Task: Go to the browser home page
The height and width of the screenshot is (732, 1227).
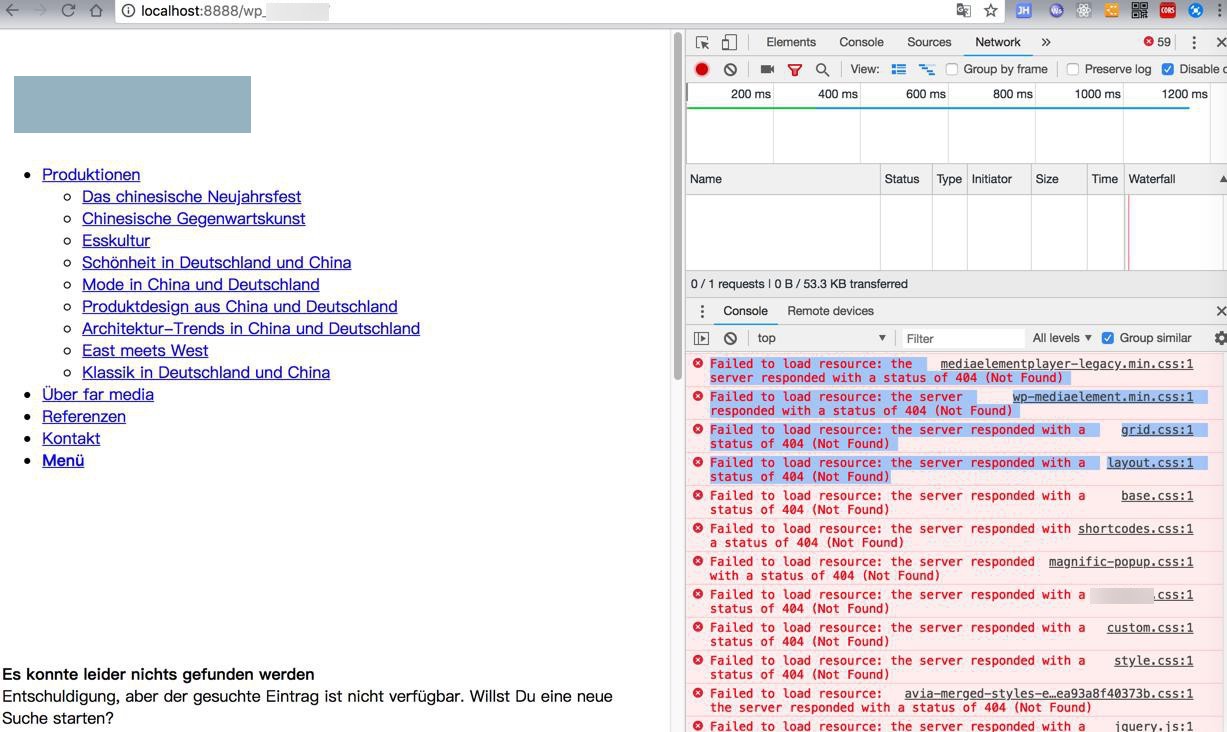Action: click(x=96, y=10)
